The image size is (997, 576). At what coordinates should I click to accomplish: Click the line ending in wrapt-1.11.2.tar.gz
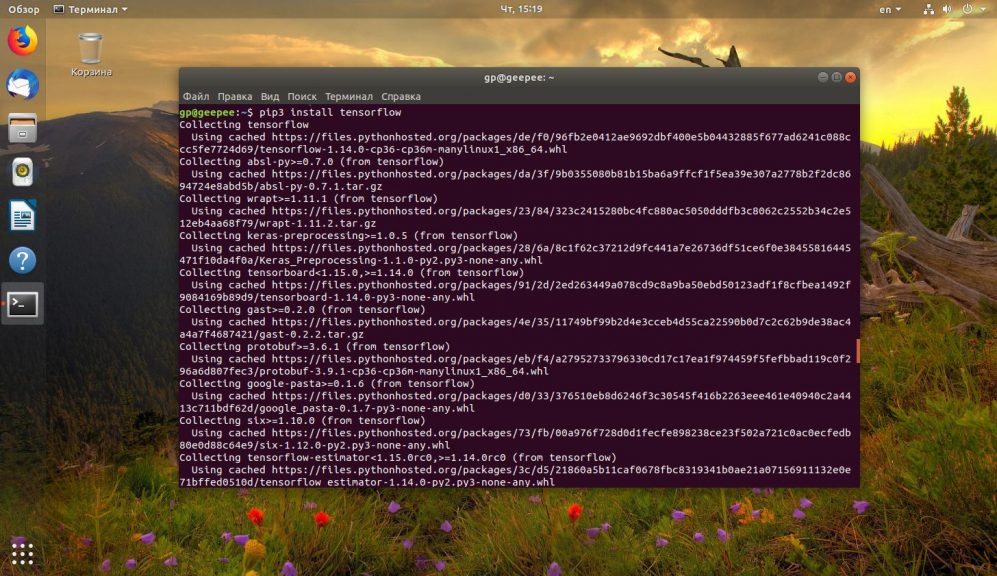pyautogui.click(x=278, y=223)
